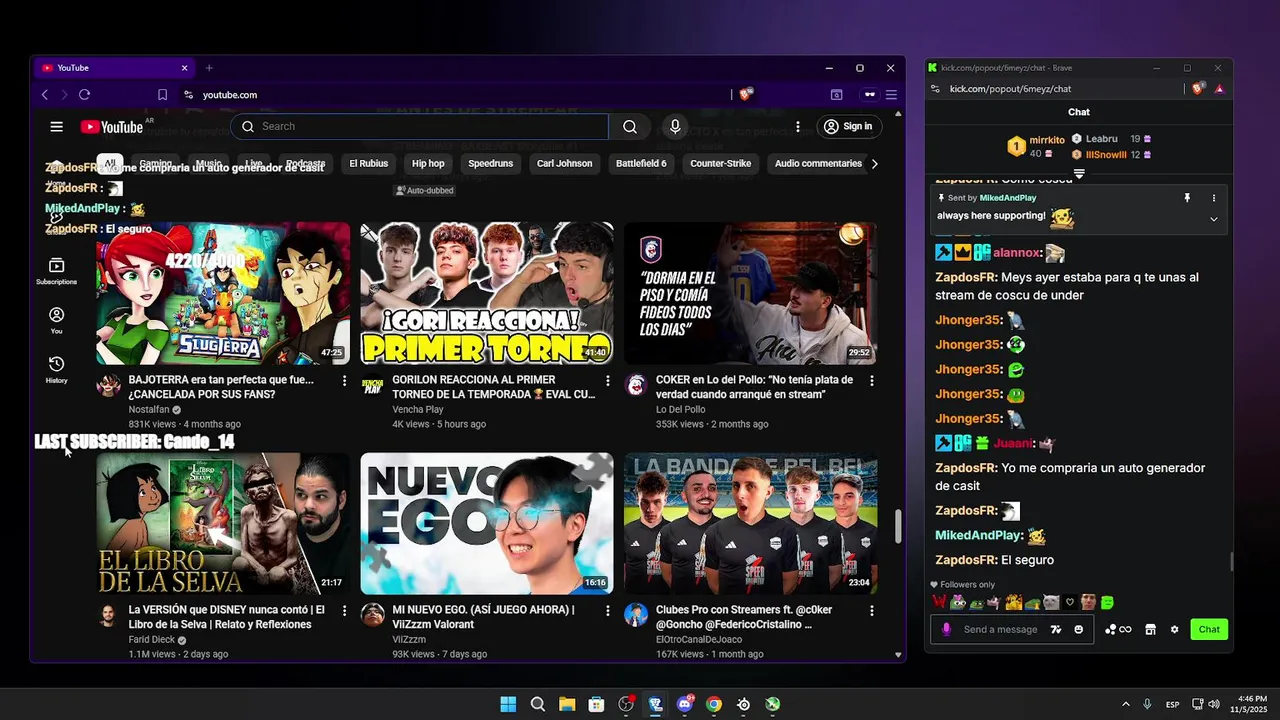Screen dimensions: 1280x720
Task: Unpin the pinned MikedAndPlay message
Action: pos(1187,198)
